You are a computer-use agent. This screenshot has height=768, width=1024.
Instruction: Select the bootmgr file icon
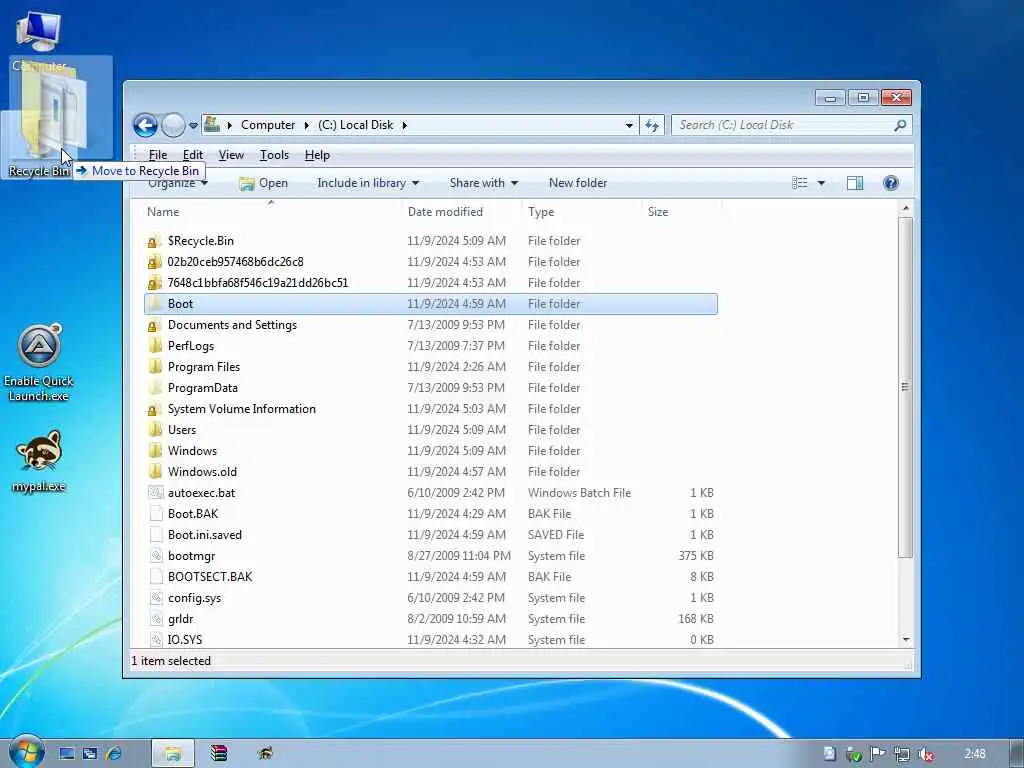[x=155, y=556]
